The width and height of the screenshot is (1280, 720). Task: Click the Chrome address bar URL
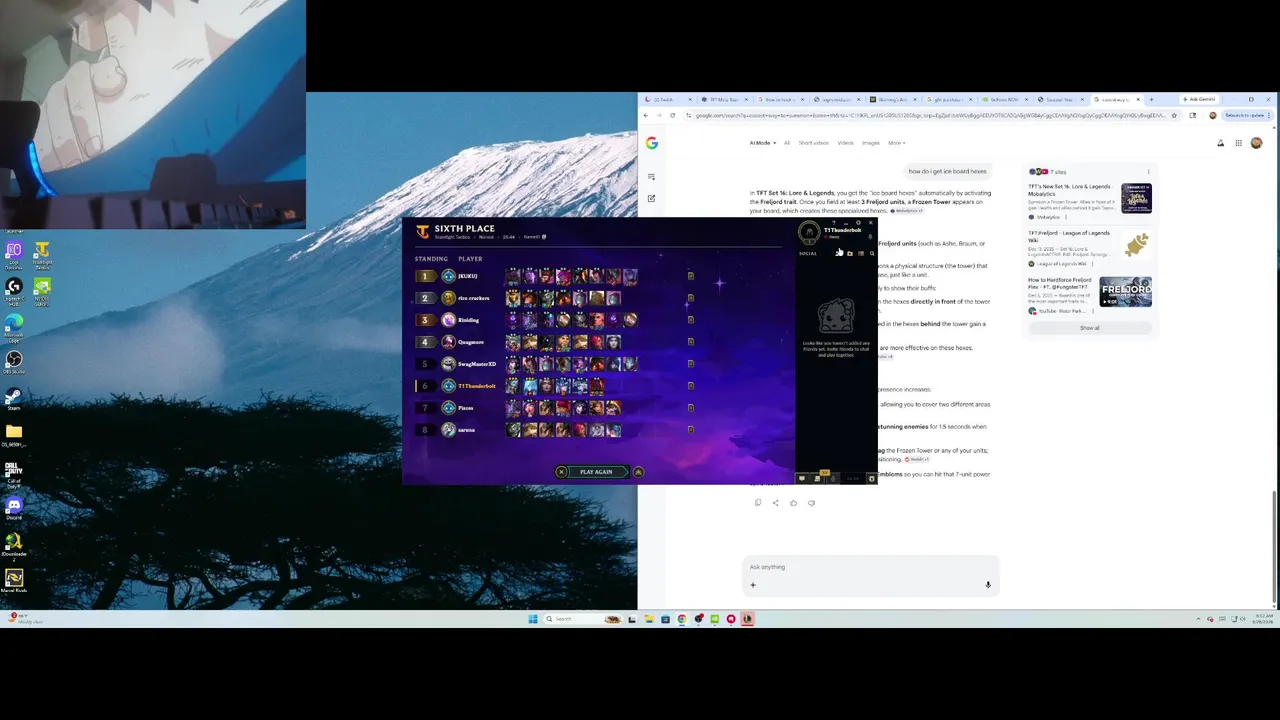930,115
